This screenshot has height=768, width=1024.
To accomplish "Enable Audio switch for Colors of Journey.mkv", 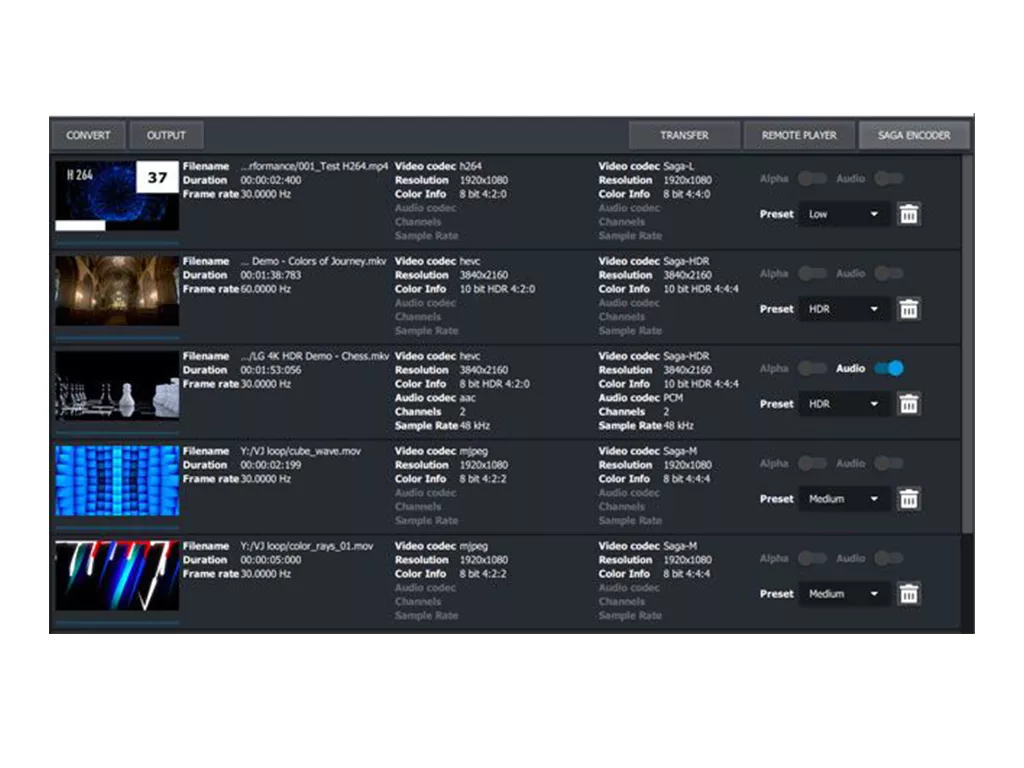I will point(888,273).
